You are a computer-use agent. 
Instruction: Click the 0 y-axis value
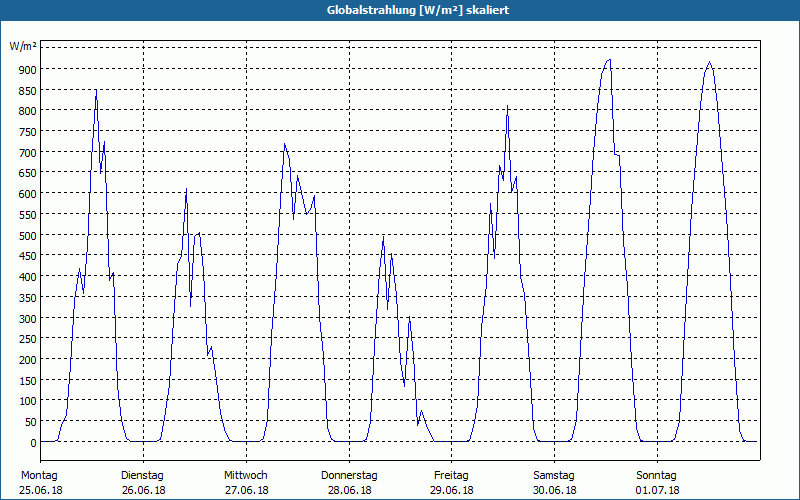point(34,443)
